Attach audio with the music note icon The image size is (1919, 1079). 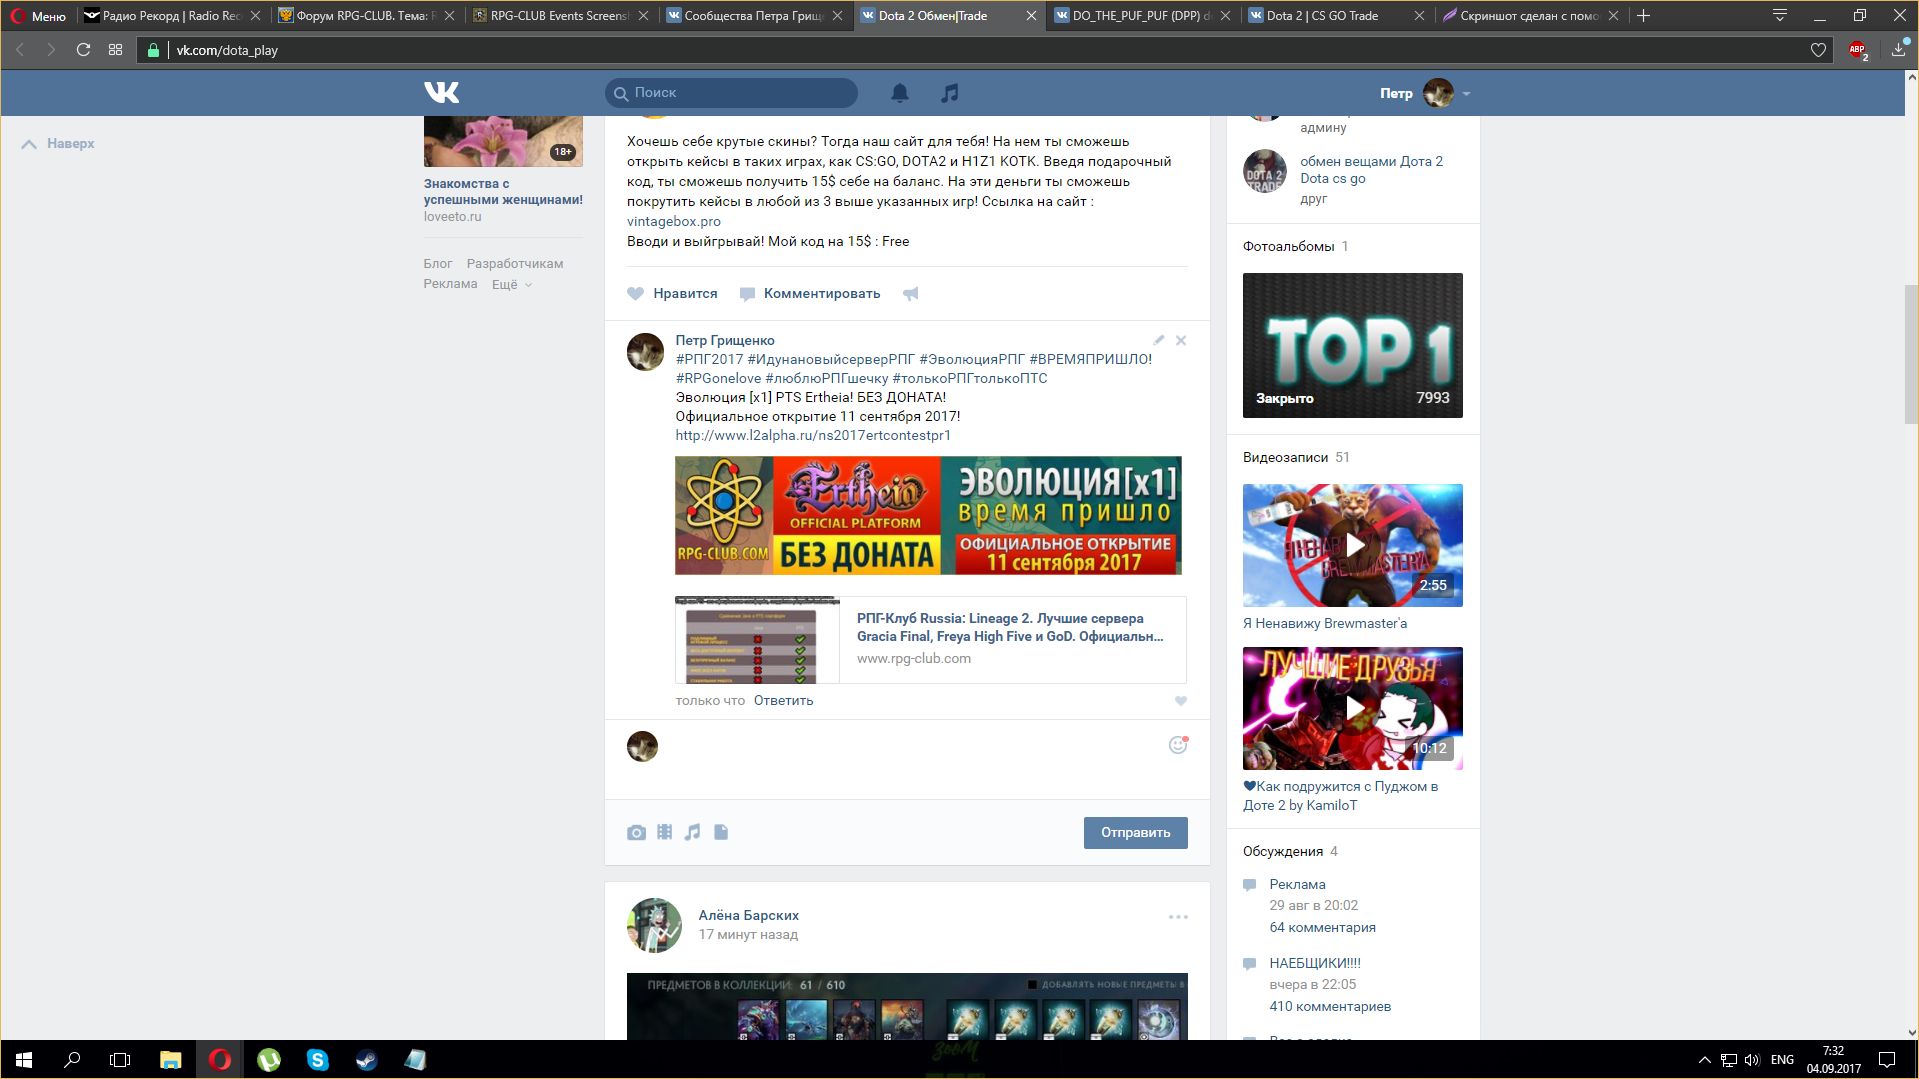(692, 832)
